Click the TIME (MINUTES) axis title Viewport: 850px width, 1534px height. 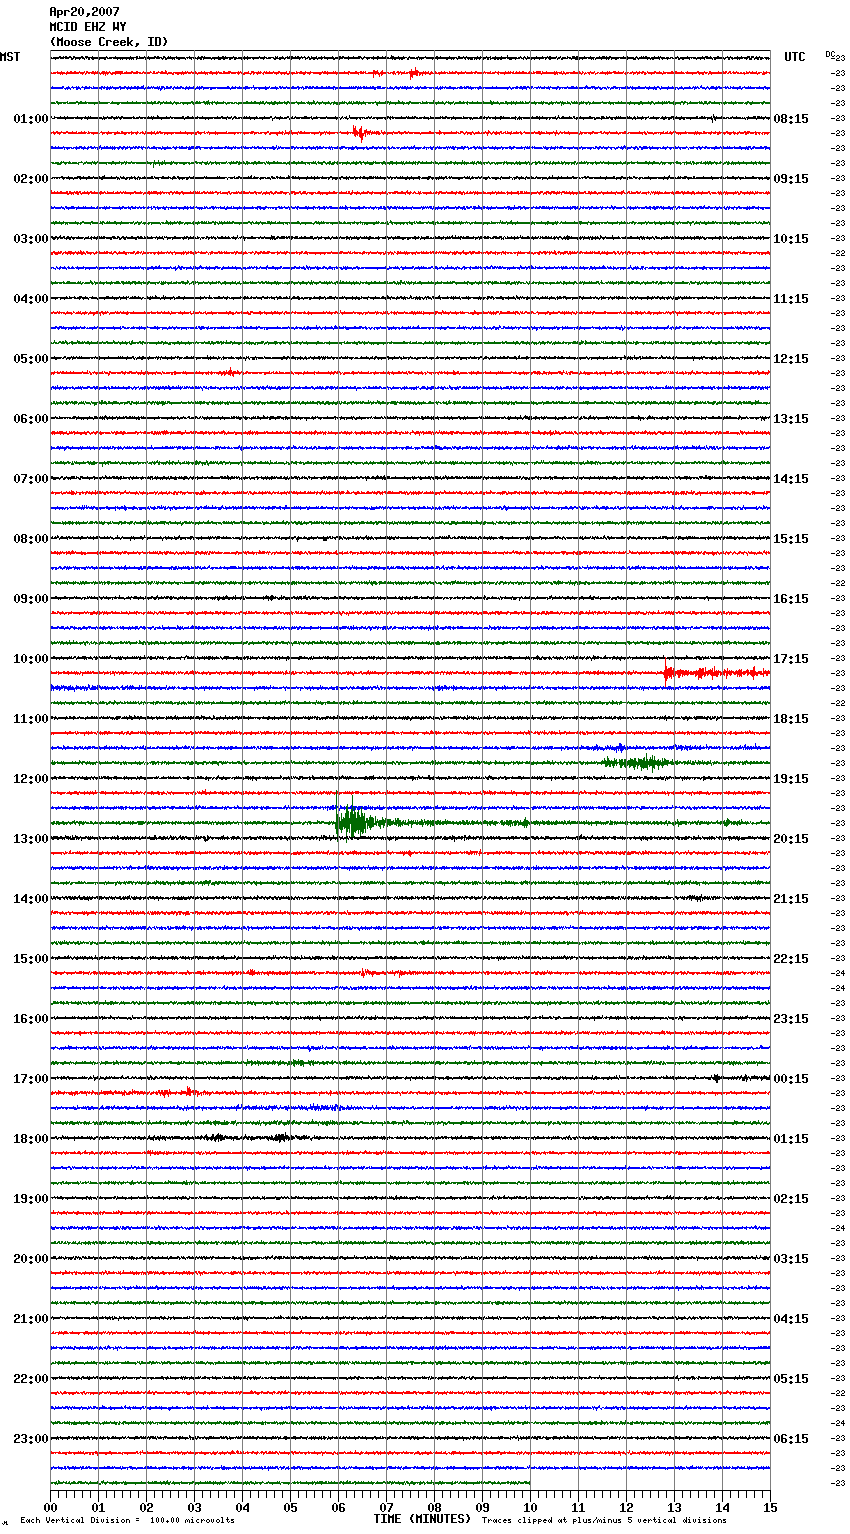click(x=422, y=1519)
